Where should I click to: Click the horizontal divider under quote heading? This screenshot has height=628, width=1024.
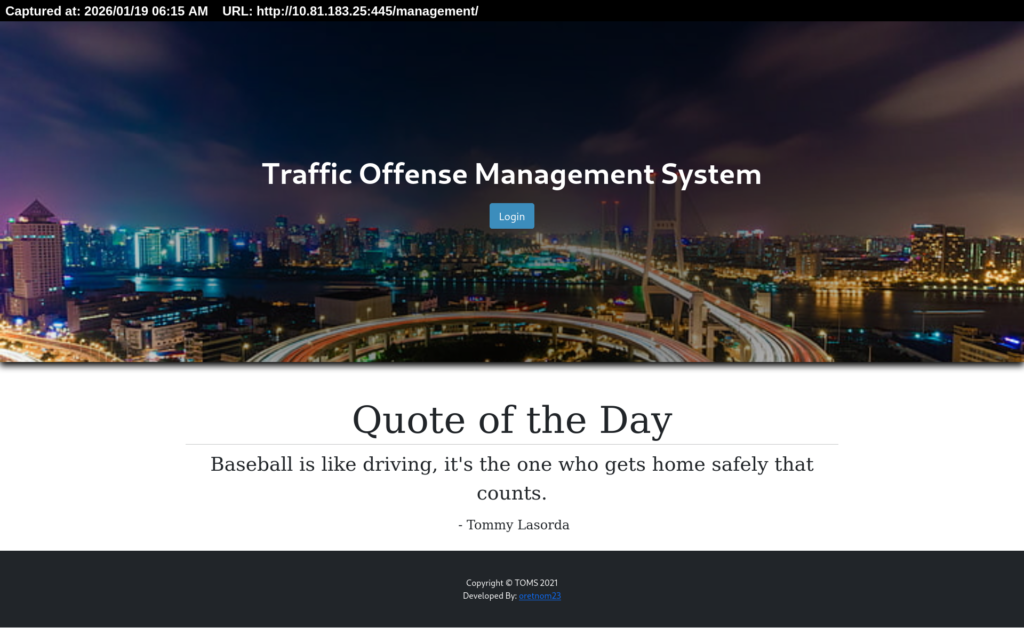coord(511,444)
